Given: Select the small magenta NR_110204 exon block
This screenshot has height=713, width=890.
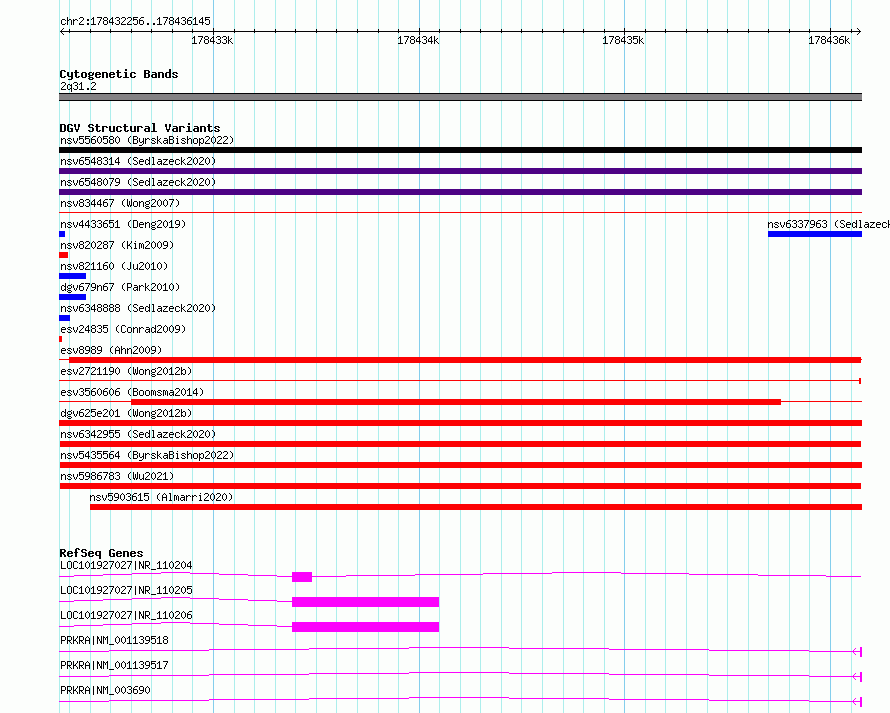Looking at the screenshot, I should (x=302, y=577).
